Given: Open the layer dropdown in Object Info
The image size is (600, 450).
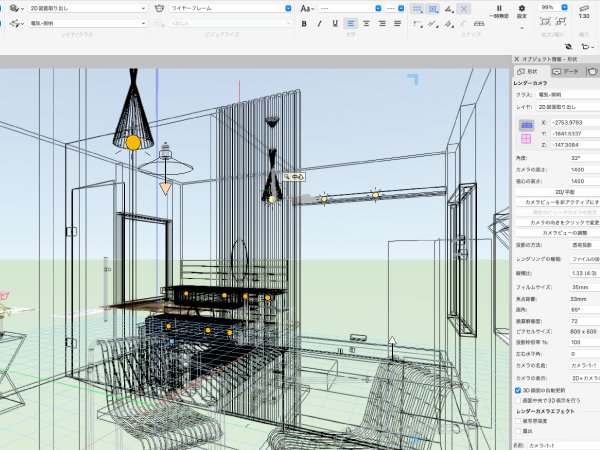Looking at the screenshot, I should [568, 107].
